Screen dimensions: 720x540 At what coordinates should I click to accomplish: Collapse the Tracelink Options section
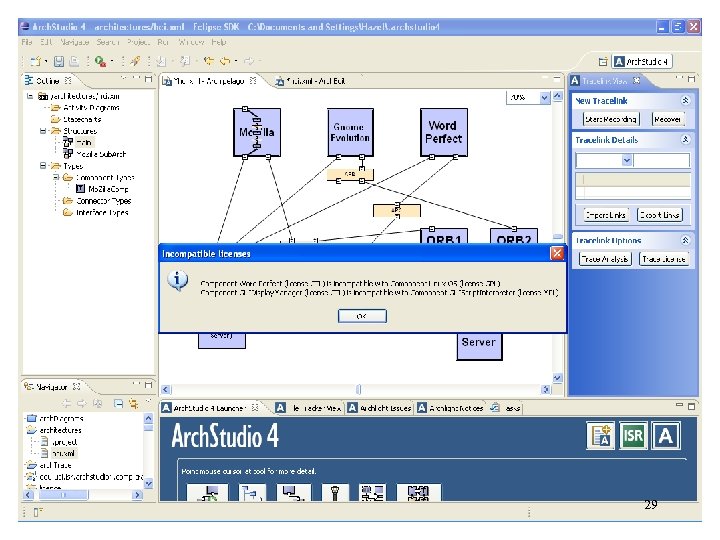685,240
